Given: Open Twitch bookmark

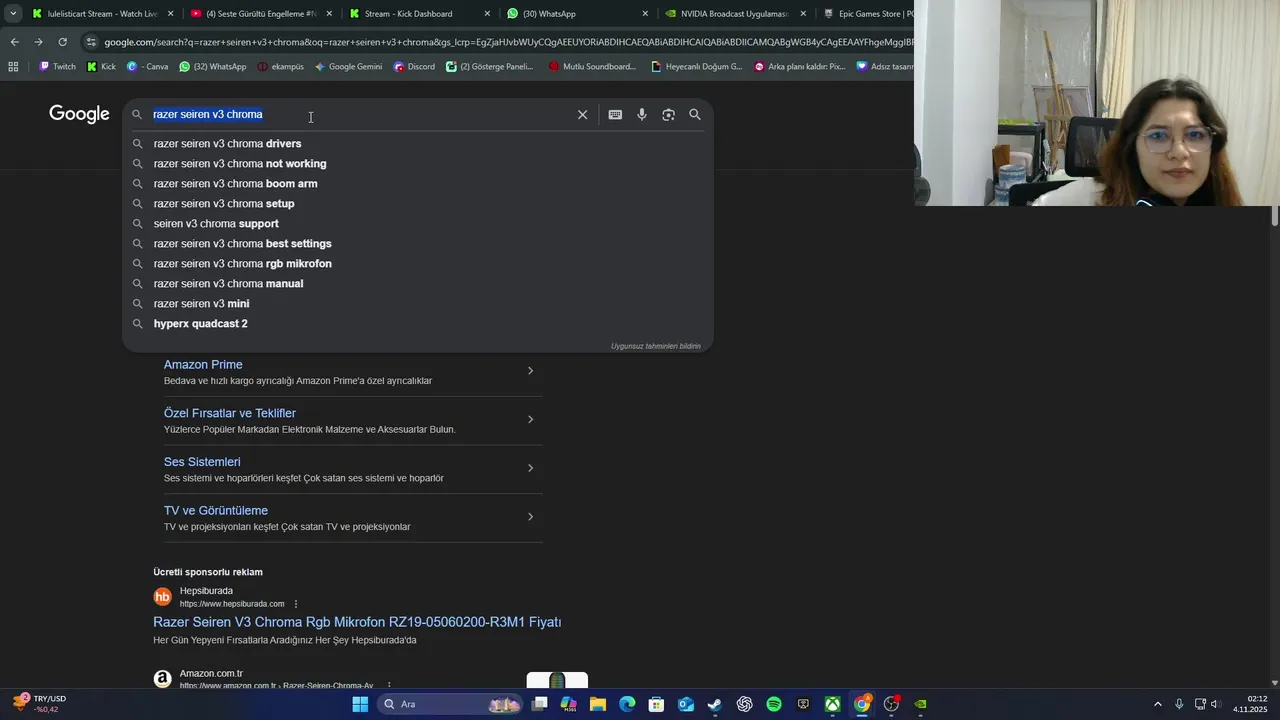Looking at the screenshot, I should point(57,67).
